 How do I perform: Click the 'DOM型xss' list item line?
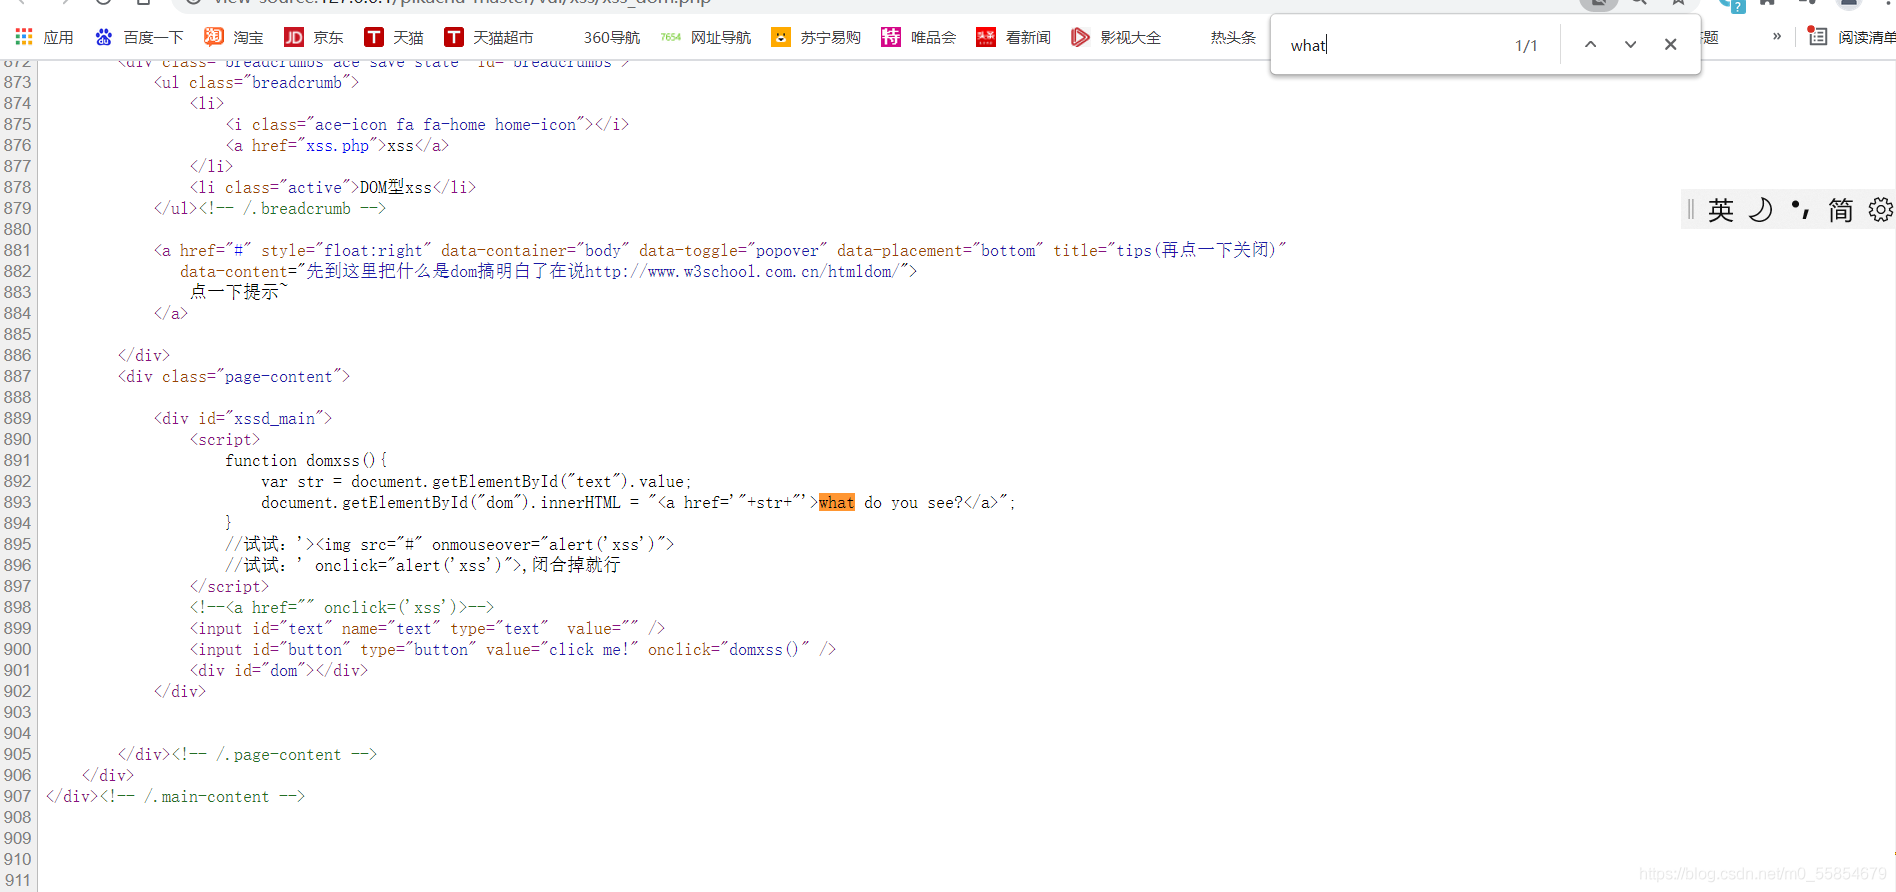(x=333, y=187)
